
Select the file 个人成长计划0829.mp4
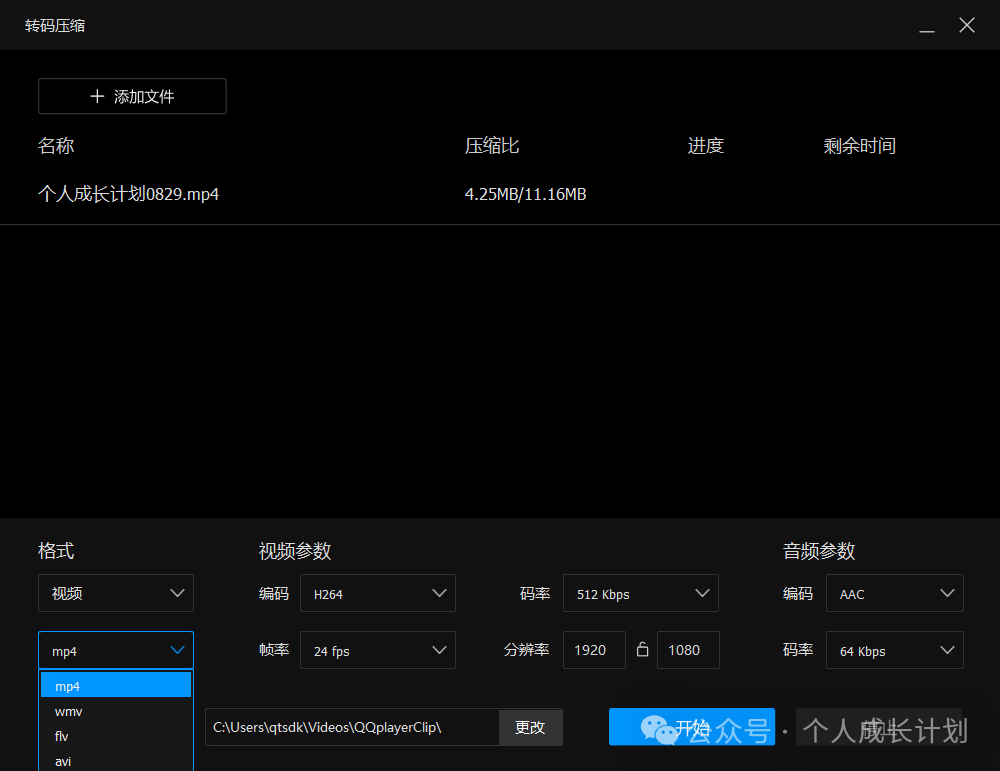[x=128, y=194]
